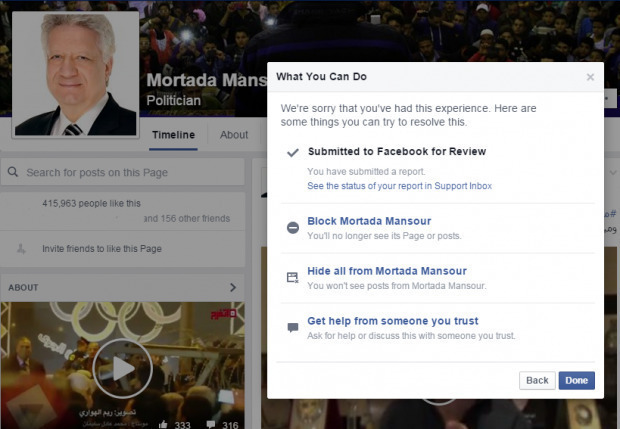Click the block circle icon
Viewport: 620px width, 429px height.
[x=293, y=228]
